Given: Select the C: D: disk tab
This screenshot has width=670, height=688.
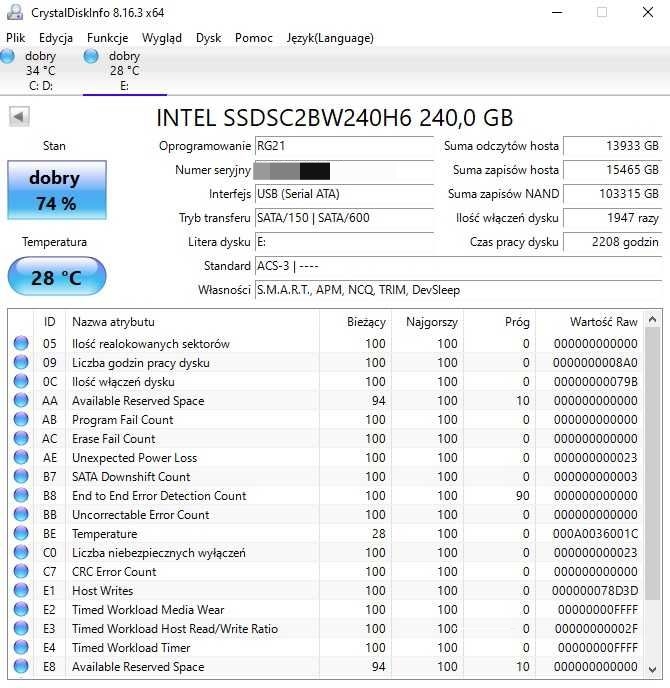Looking at the screenshot, I should pos(41,71).
